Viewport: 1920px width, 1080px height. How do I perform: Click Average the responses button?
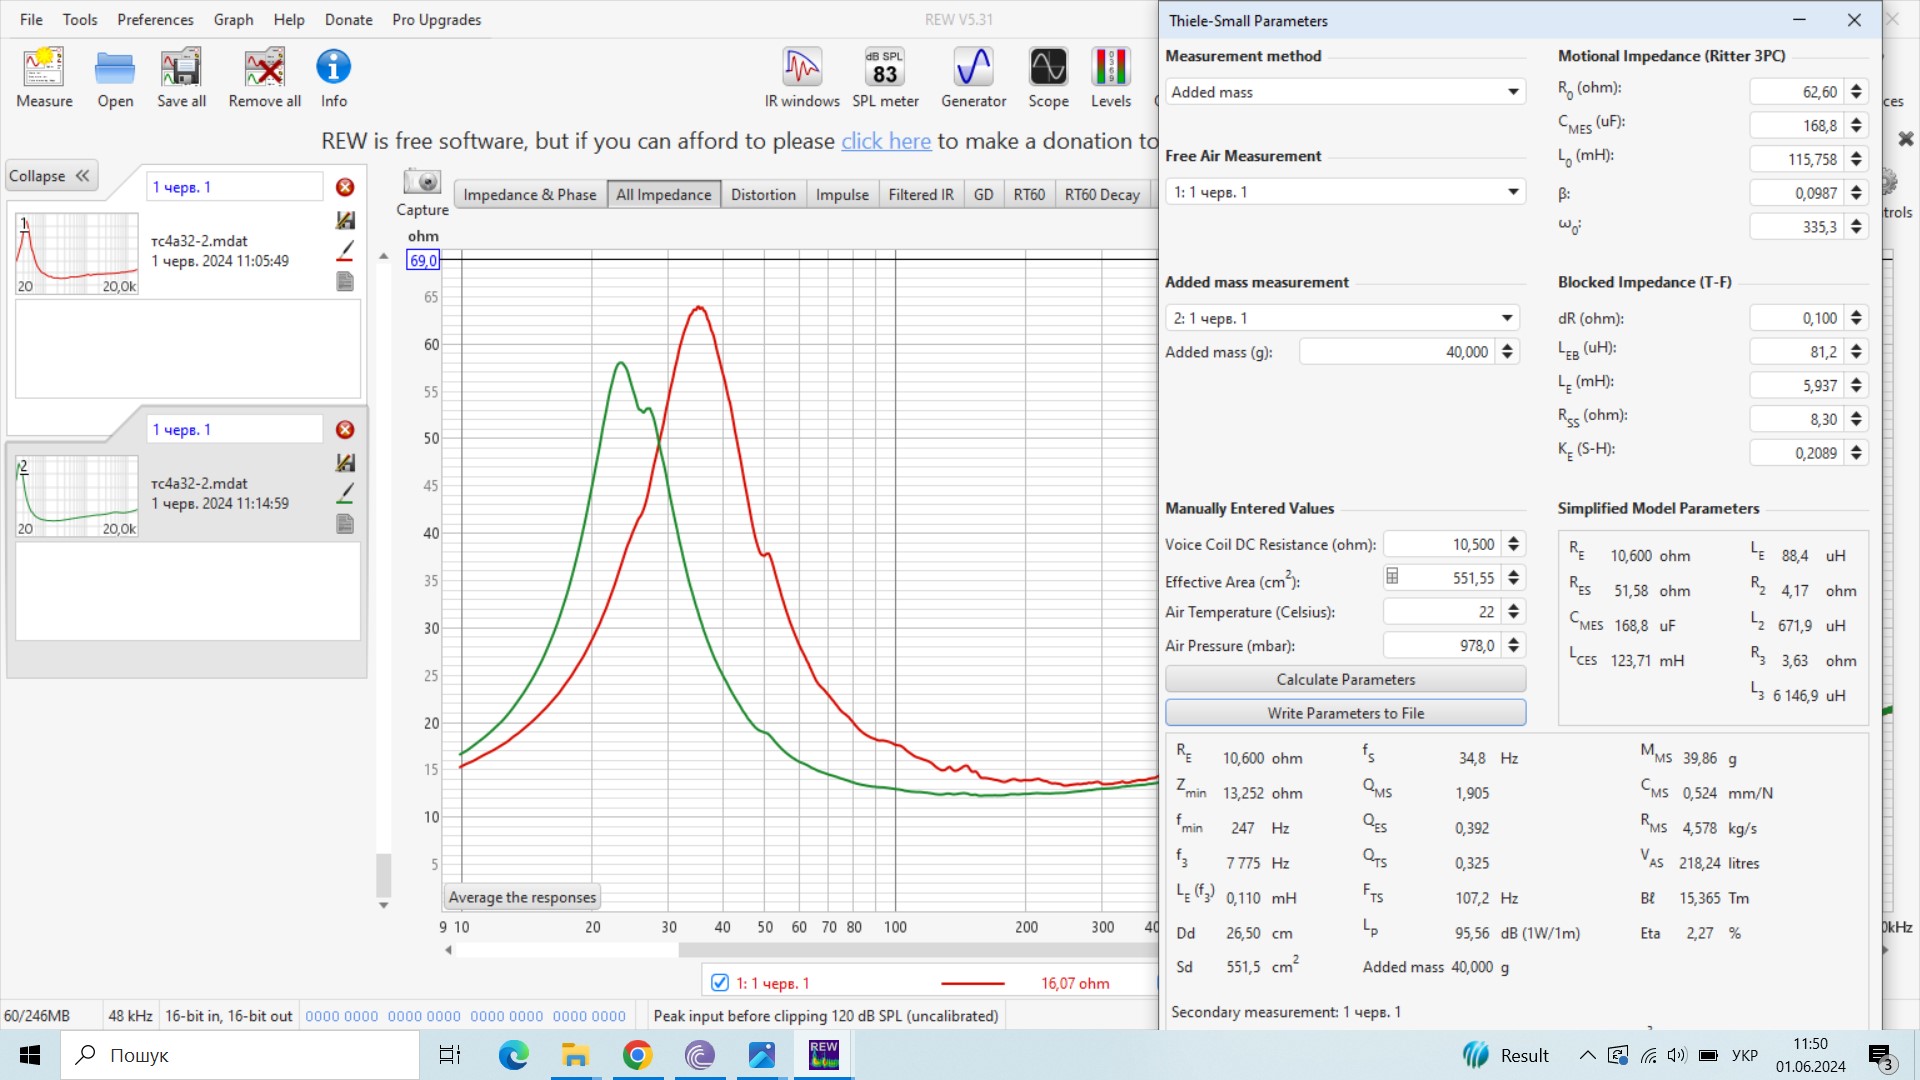click(x=522, y=897)
